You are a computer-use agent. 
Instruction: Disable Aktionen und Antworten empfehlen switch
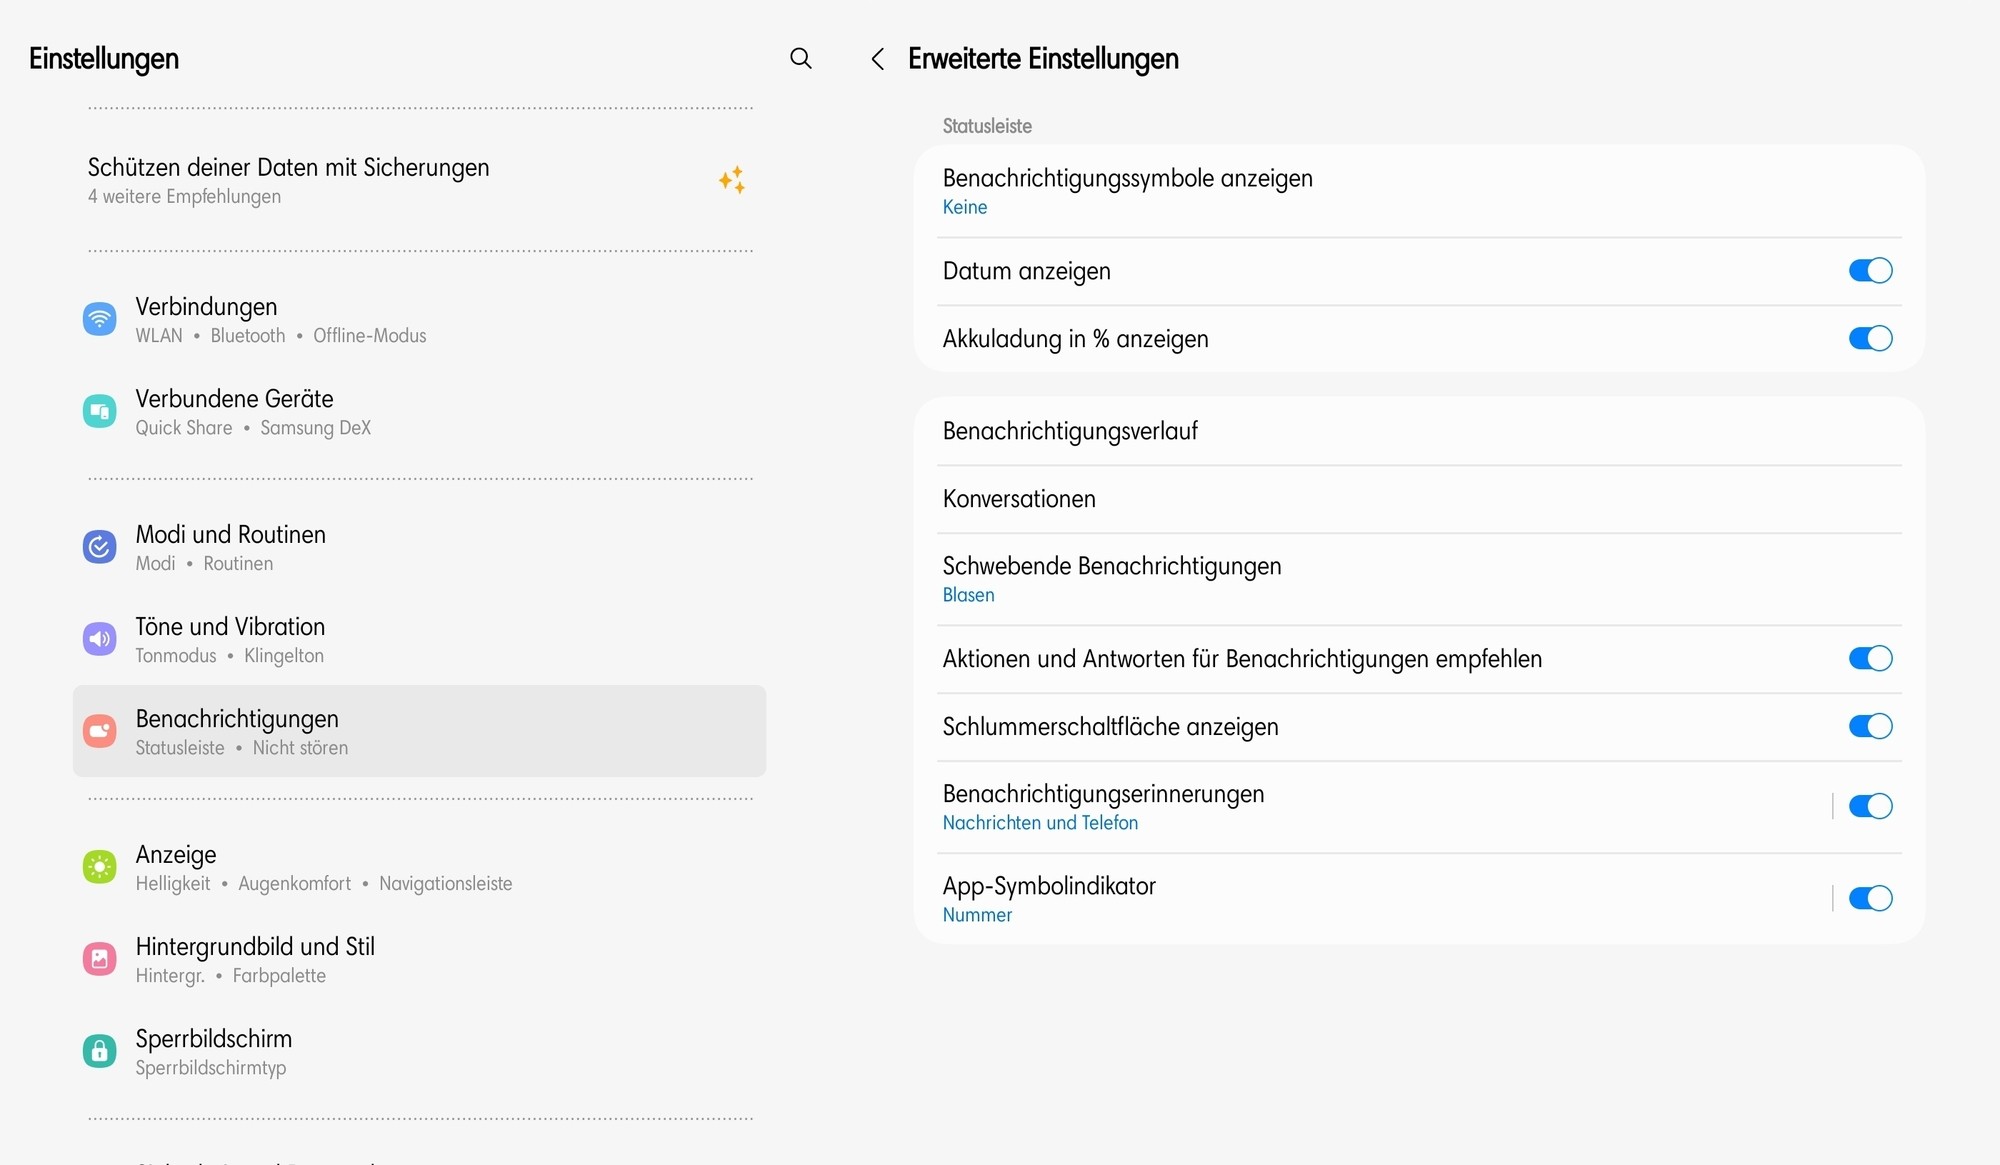(x=1870, y=659)
